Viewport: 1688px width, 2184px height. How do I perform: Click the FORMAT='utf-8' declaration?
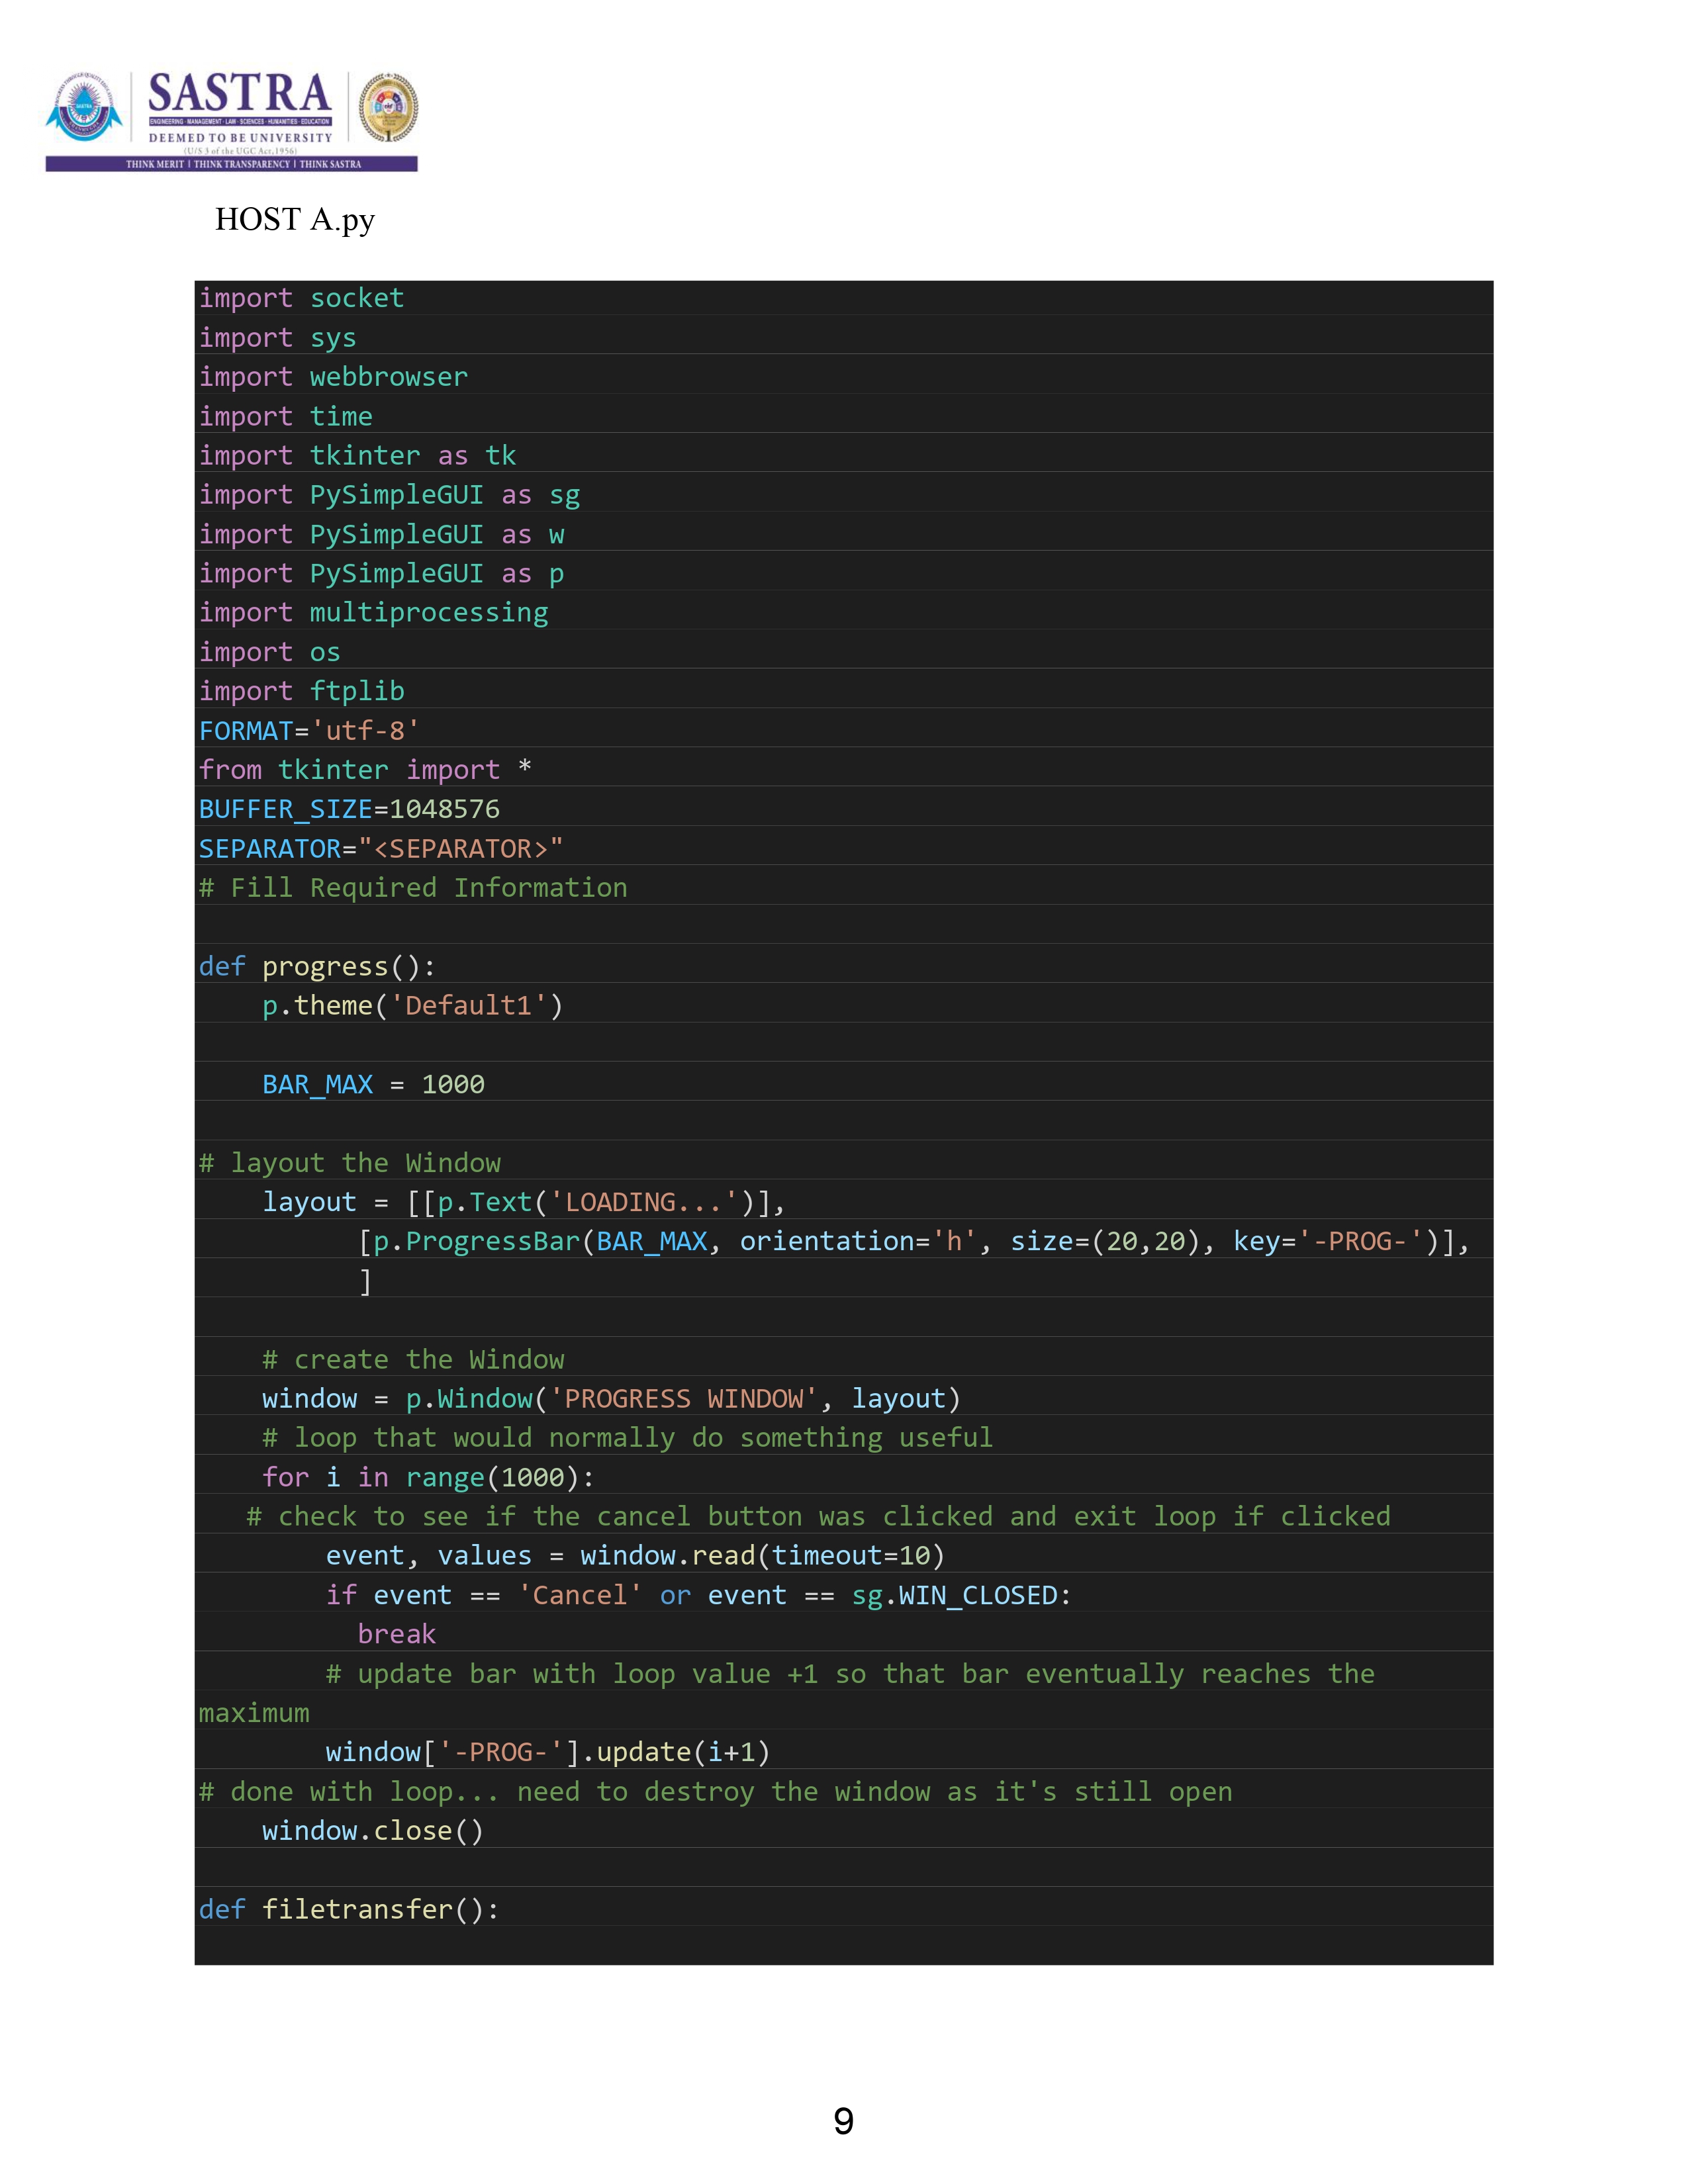[x=308, y=730]
